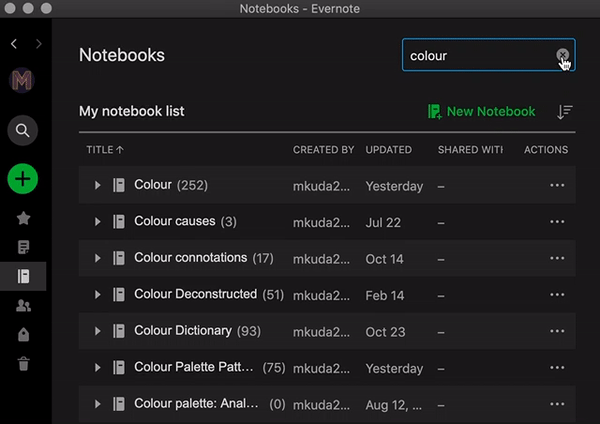
Task: Click notebook icon beside Colour Deconstructed
Action: 119,294
